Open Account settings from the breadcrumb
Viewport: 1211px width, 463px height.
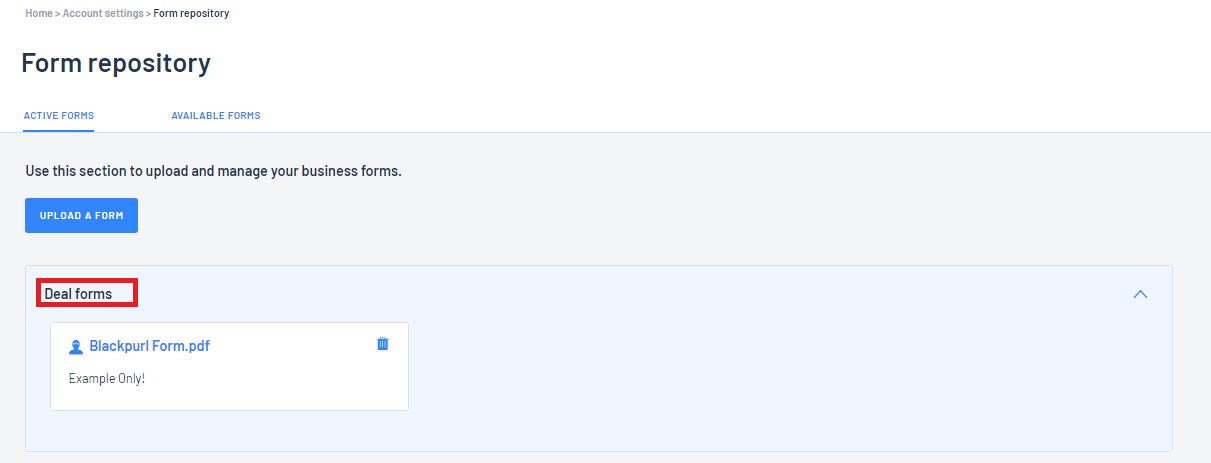tap(104, 13)
